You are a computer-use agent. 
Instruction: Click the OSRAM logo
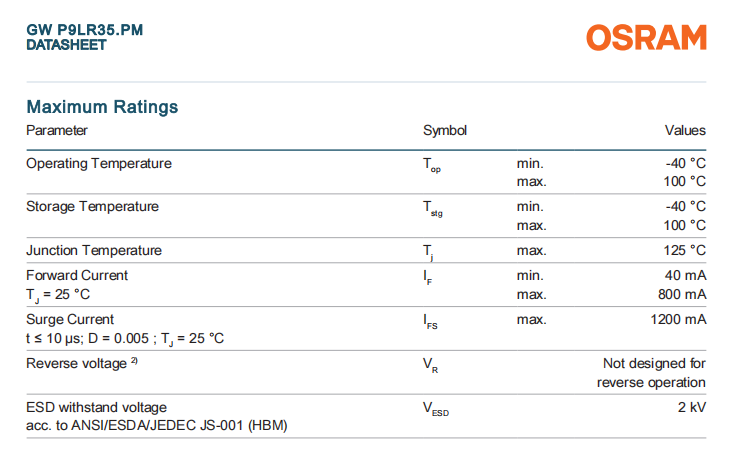click(646, 38)
